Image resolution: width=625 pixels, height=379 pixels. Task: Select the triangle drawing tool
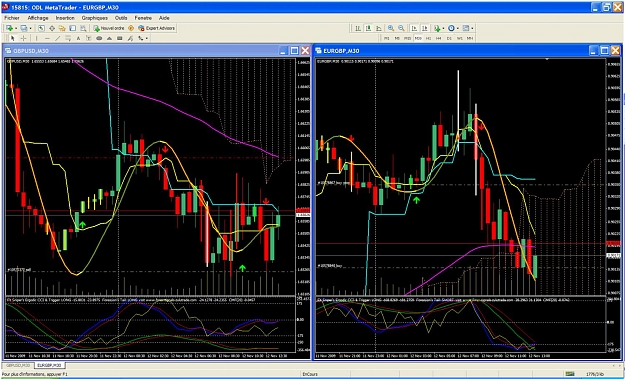tap(109, 38)
